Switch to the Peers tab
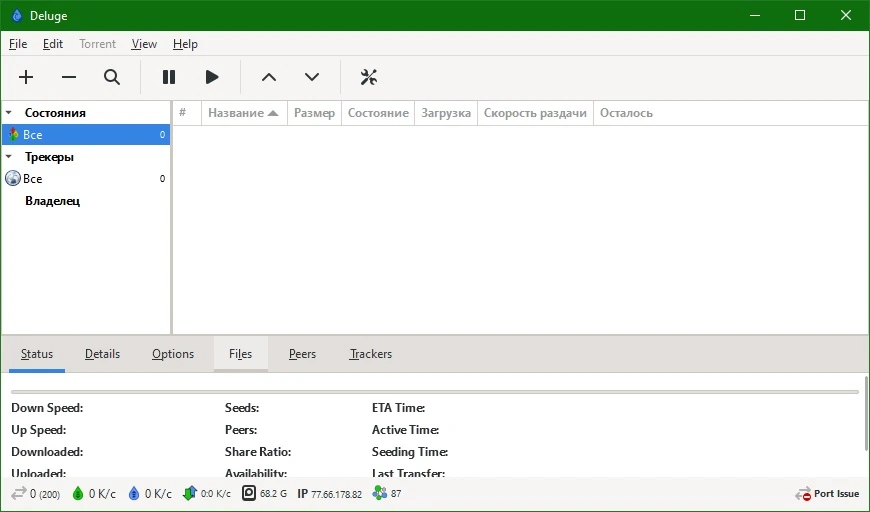 302,354
